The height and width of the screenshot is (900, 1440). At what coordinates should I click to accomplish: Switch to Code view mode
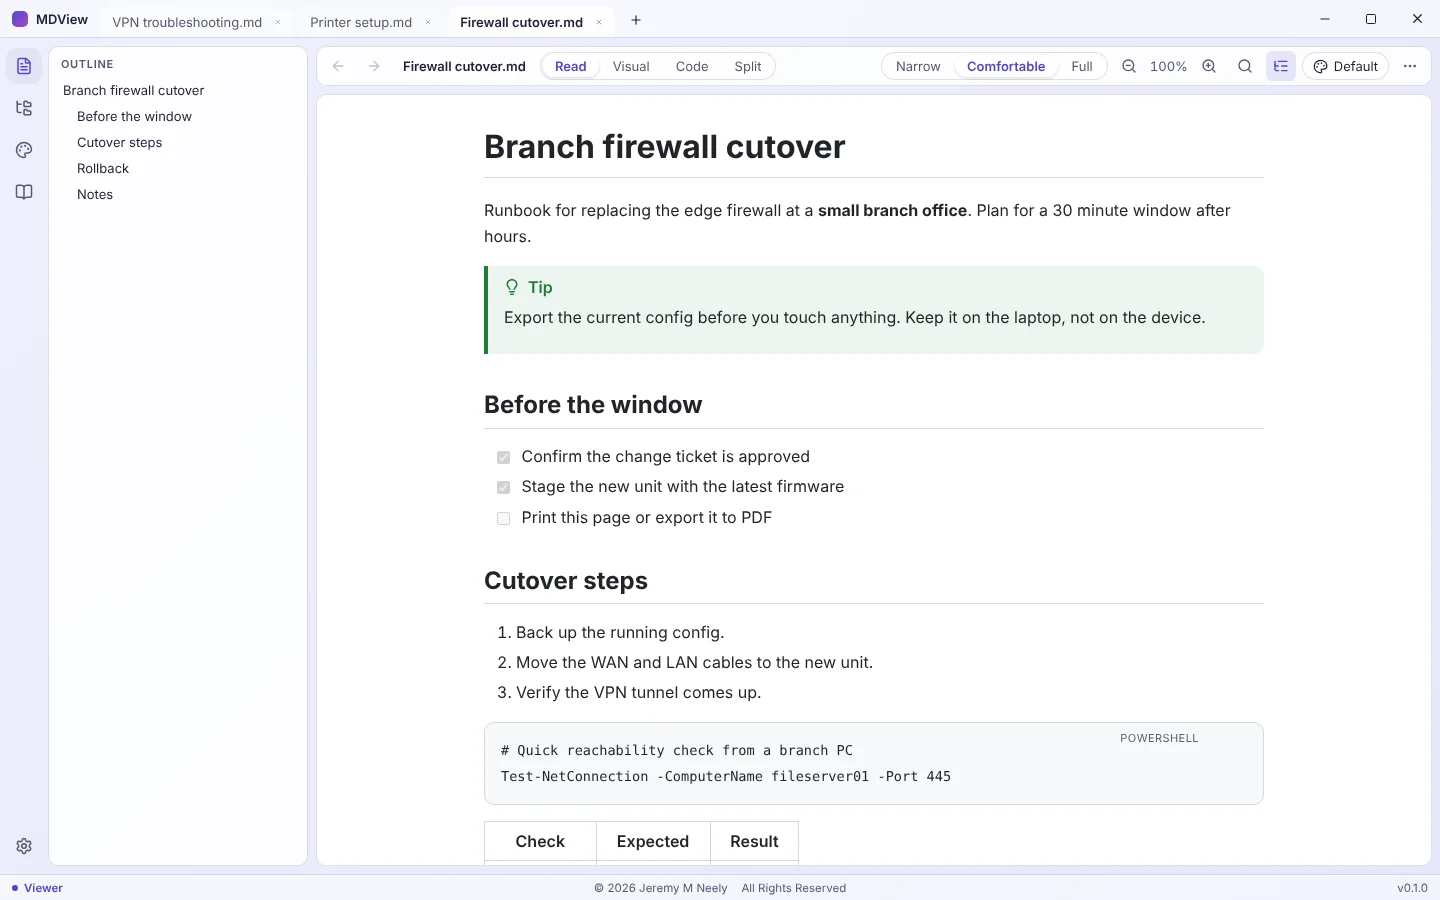[x=692, y=66]
